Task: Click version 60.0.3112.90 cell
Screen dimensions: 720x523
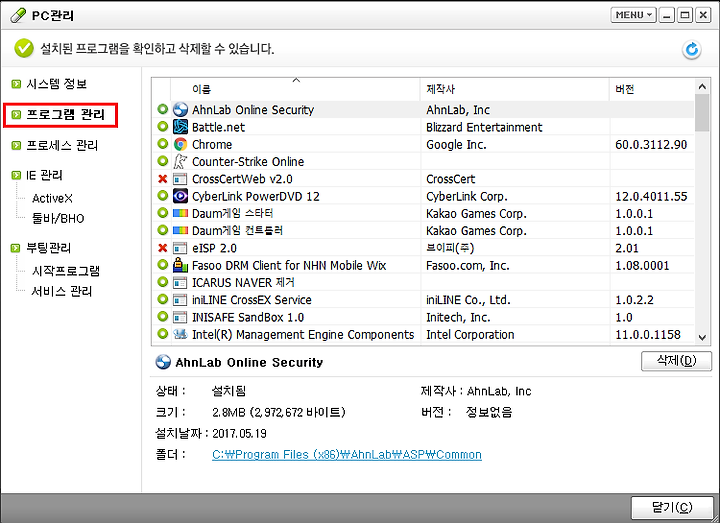Action: click(651, 145)
